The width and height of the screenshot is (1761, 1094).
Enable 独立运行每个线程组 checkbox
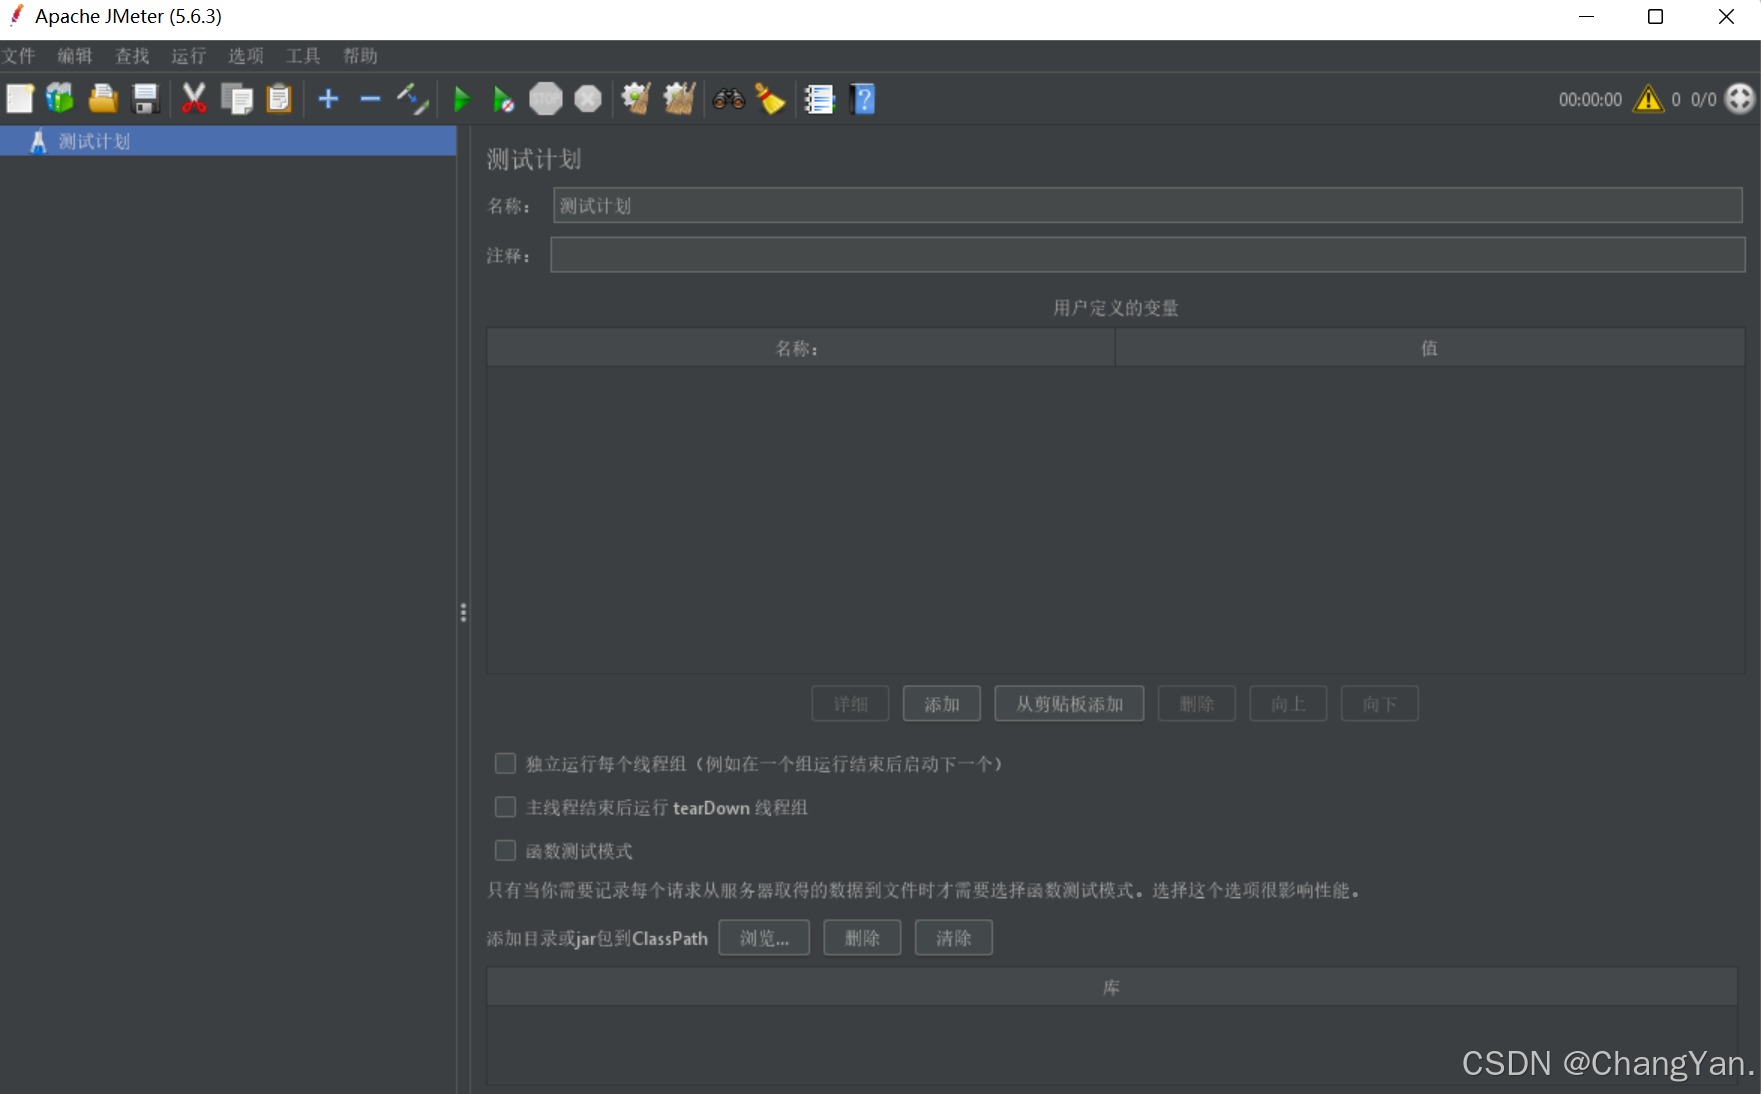point(506,764)
